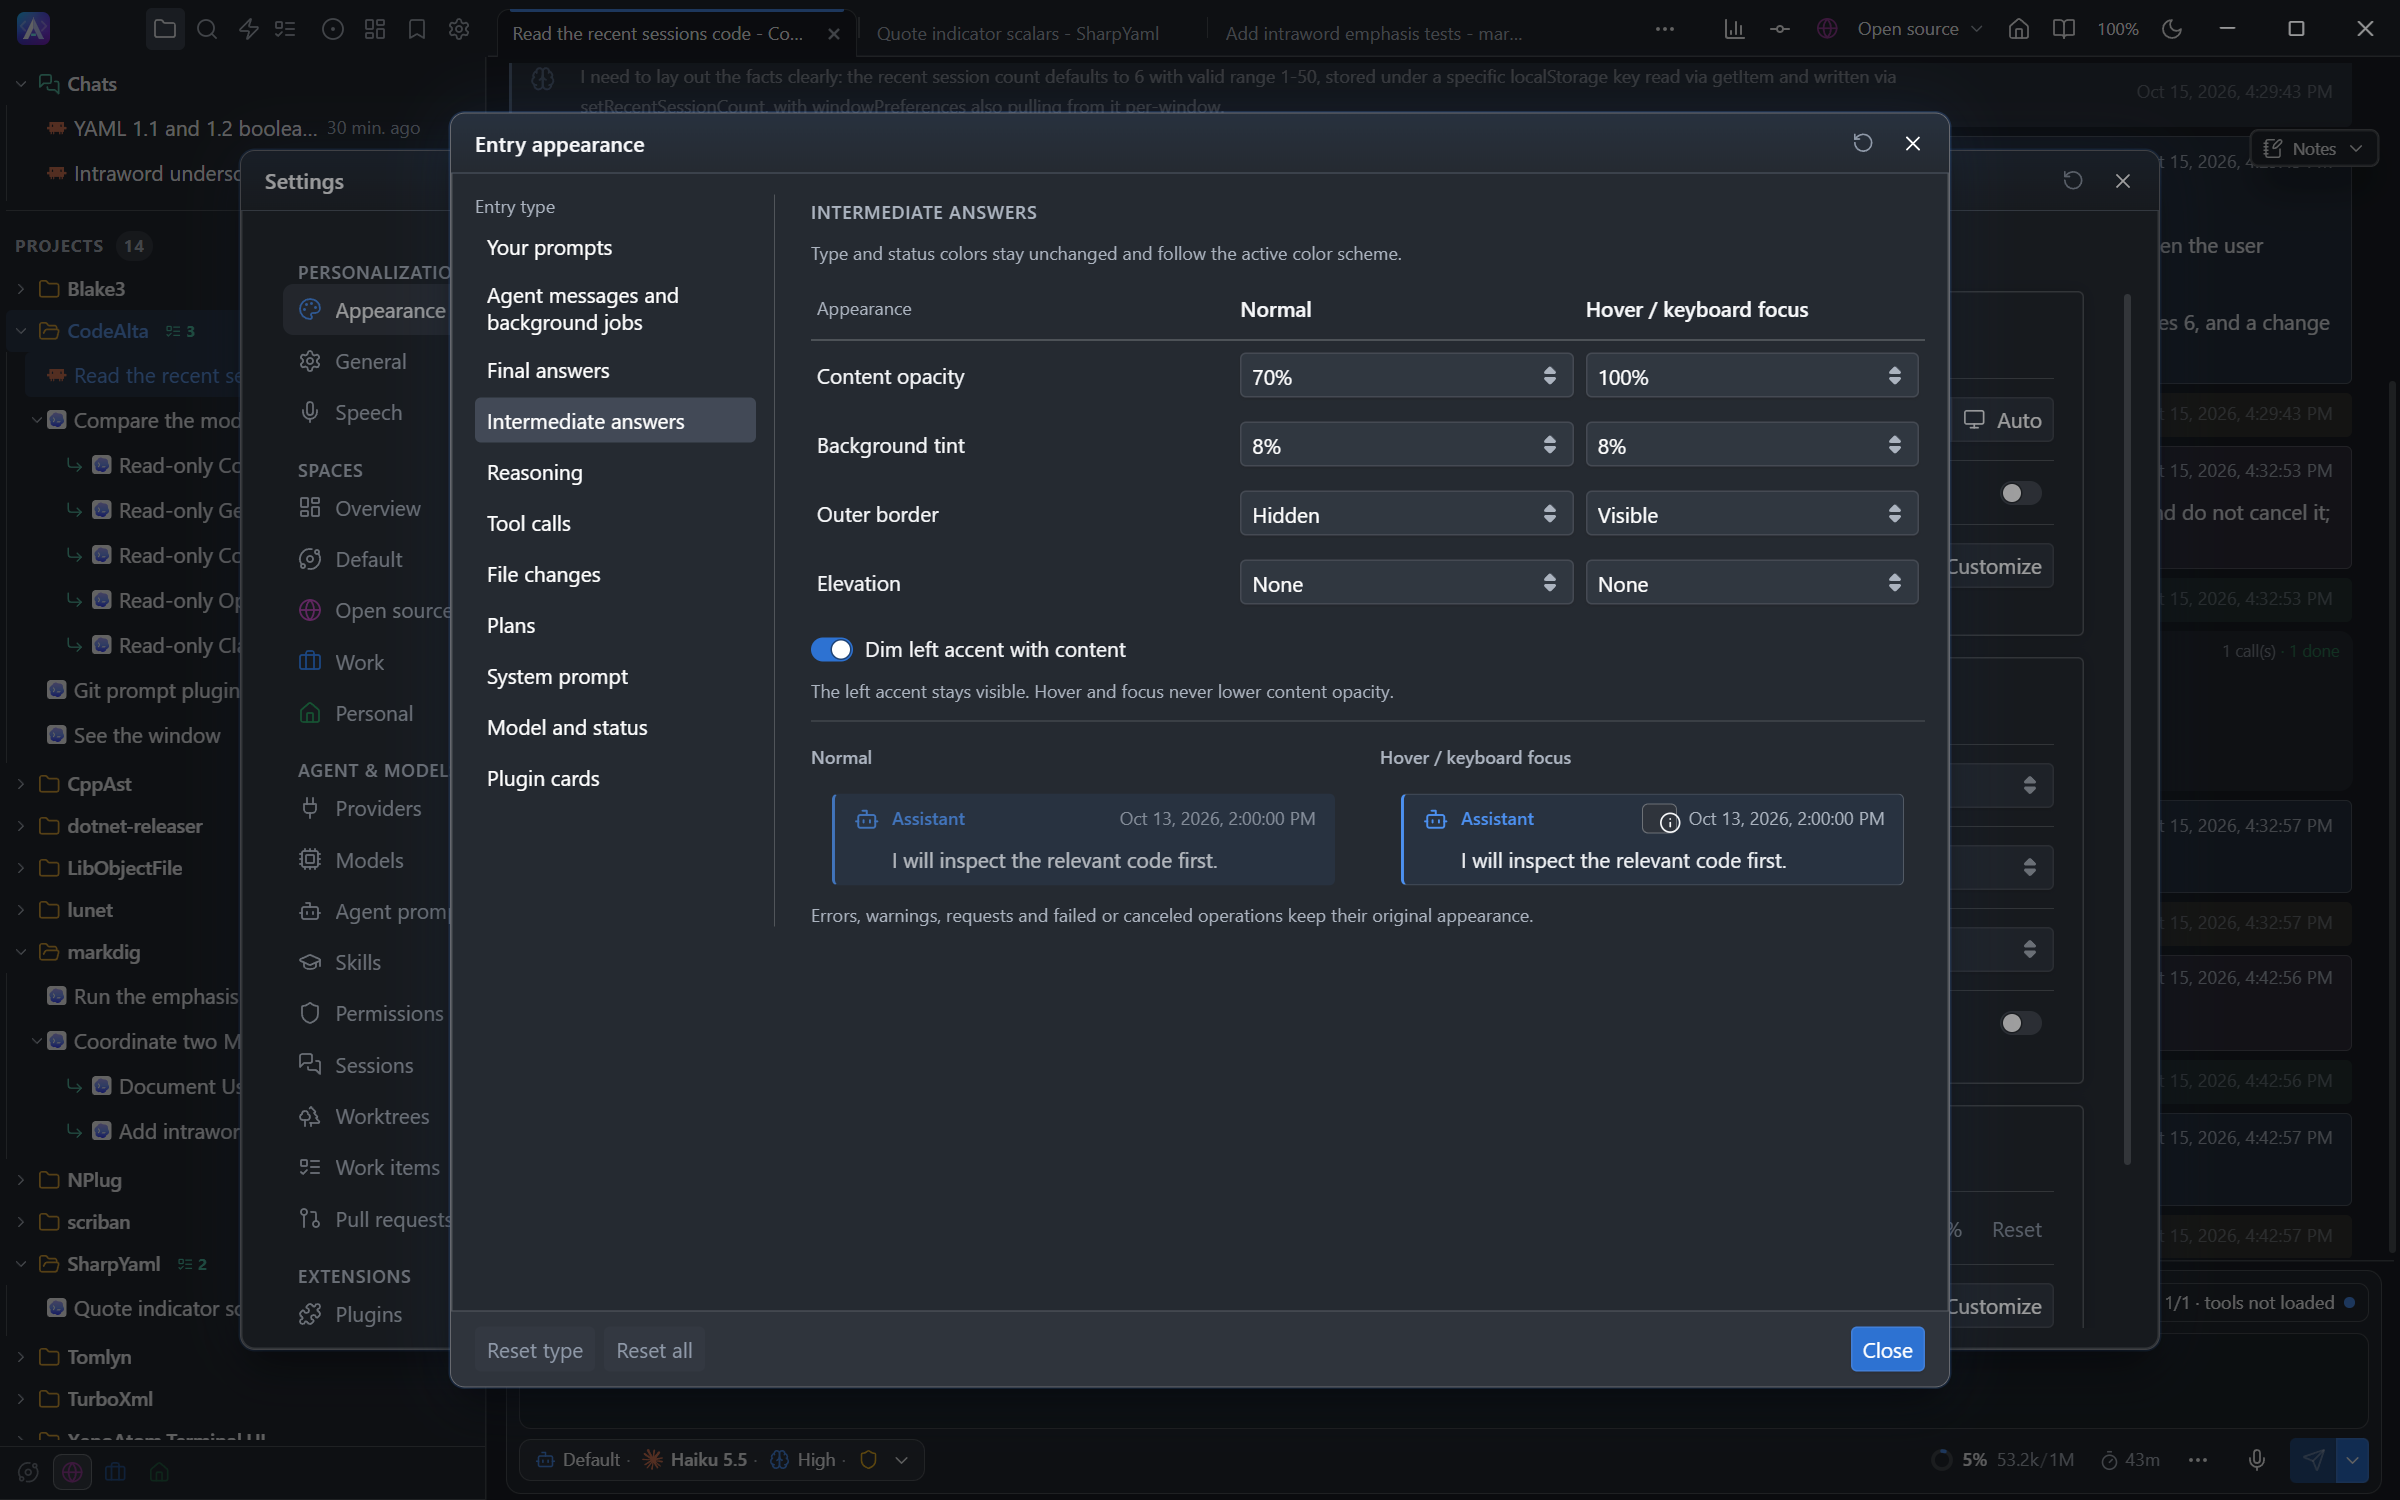
Task: Toggle the dark mode moon icon
Action: click(x=2171, y=29)
